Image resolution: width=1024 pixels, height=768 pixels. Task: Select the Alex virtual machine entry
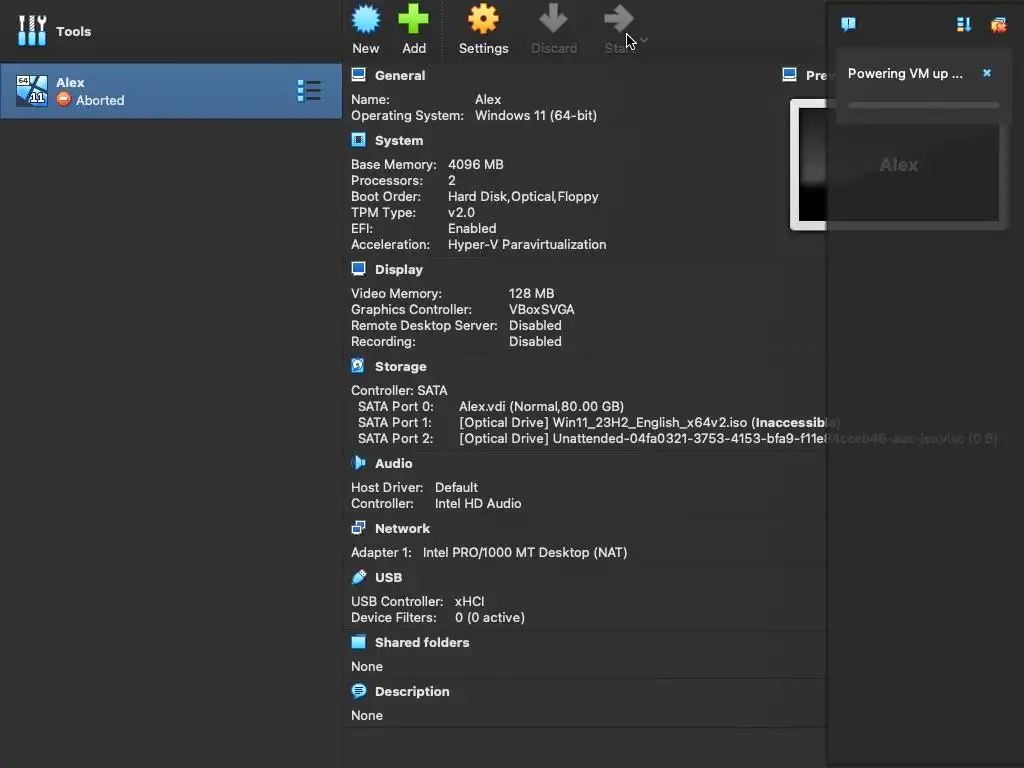pyautogui.click(x=171, y=91)
